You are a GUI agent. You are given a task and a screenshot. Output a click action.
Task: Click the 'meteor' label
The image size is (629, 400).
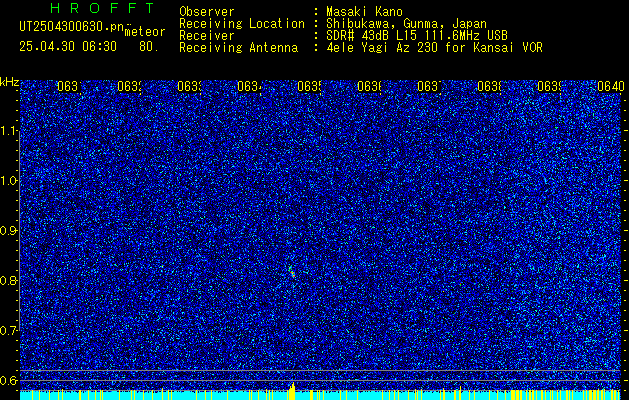pos(145,32)
